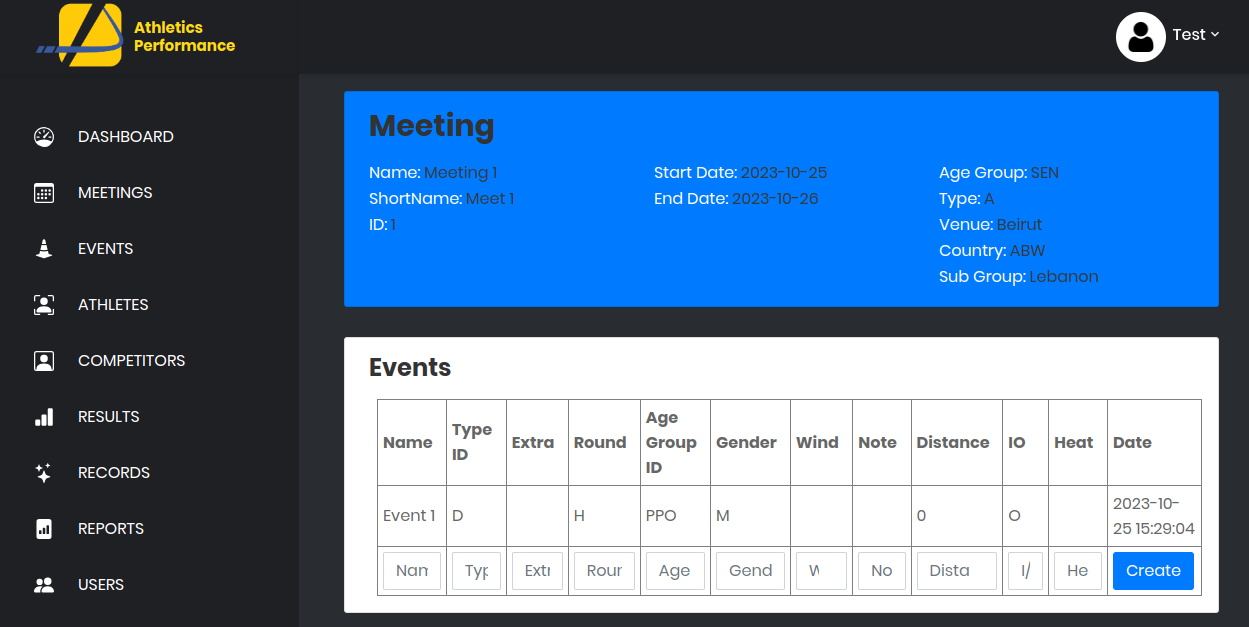Focus the new event Name field
1249x627 pixels.
412,571
